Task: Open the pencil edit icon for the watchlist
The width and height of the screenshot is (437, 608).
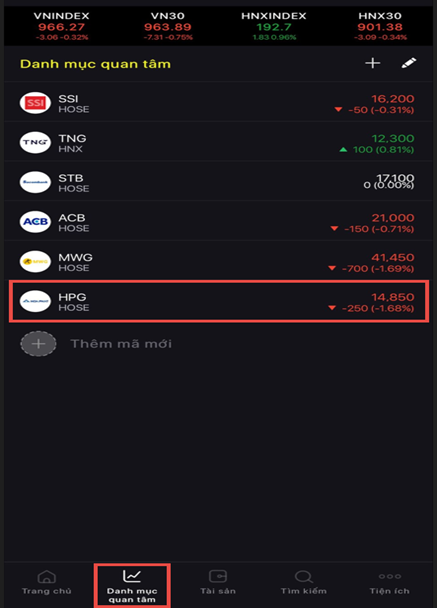Action: pyautogui.click(x=409, y=63)
